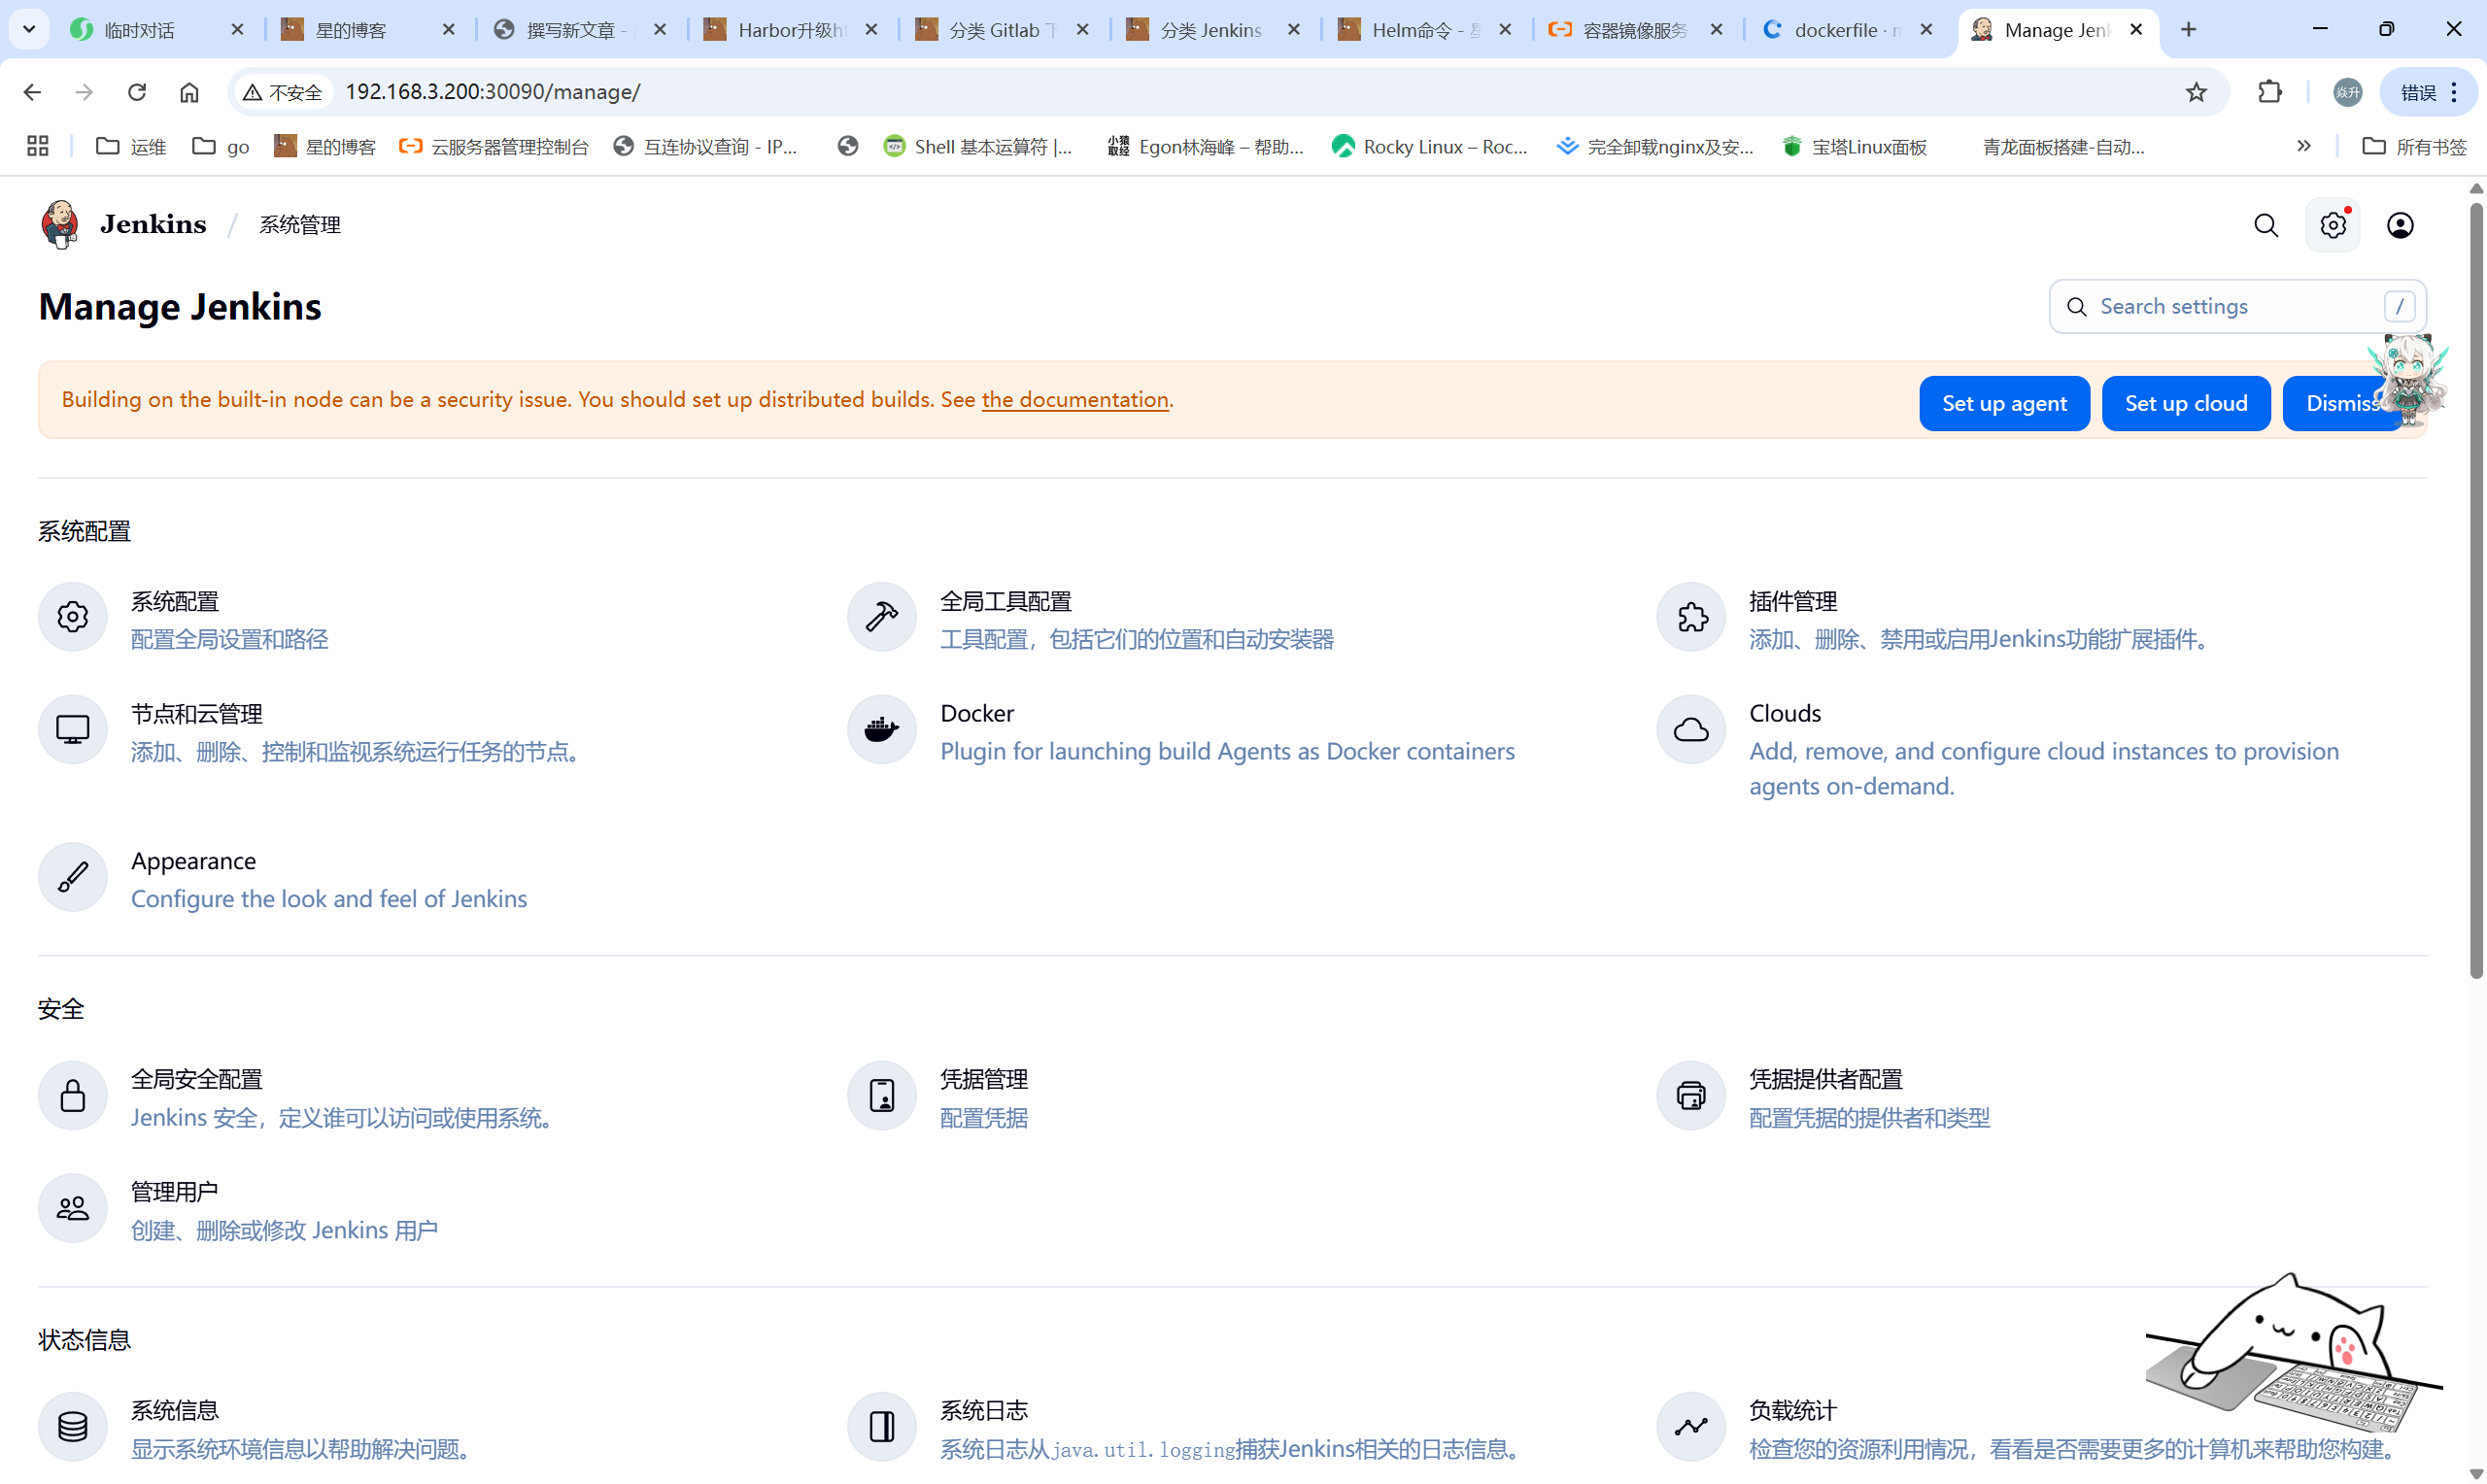Image resolution: width=2487 pixels, height=1484 pixels.
Task: Open Chrome profile avatar
Action: tap(2346, 92)
